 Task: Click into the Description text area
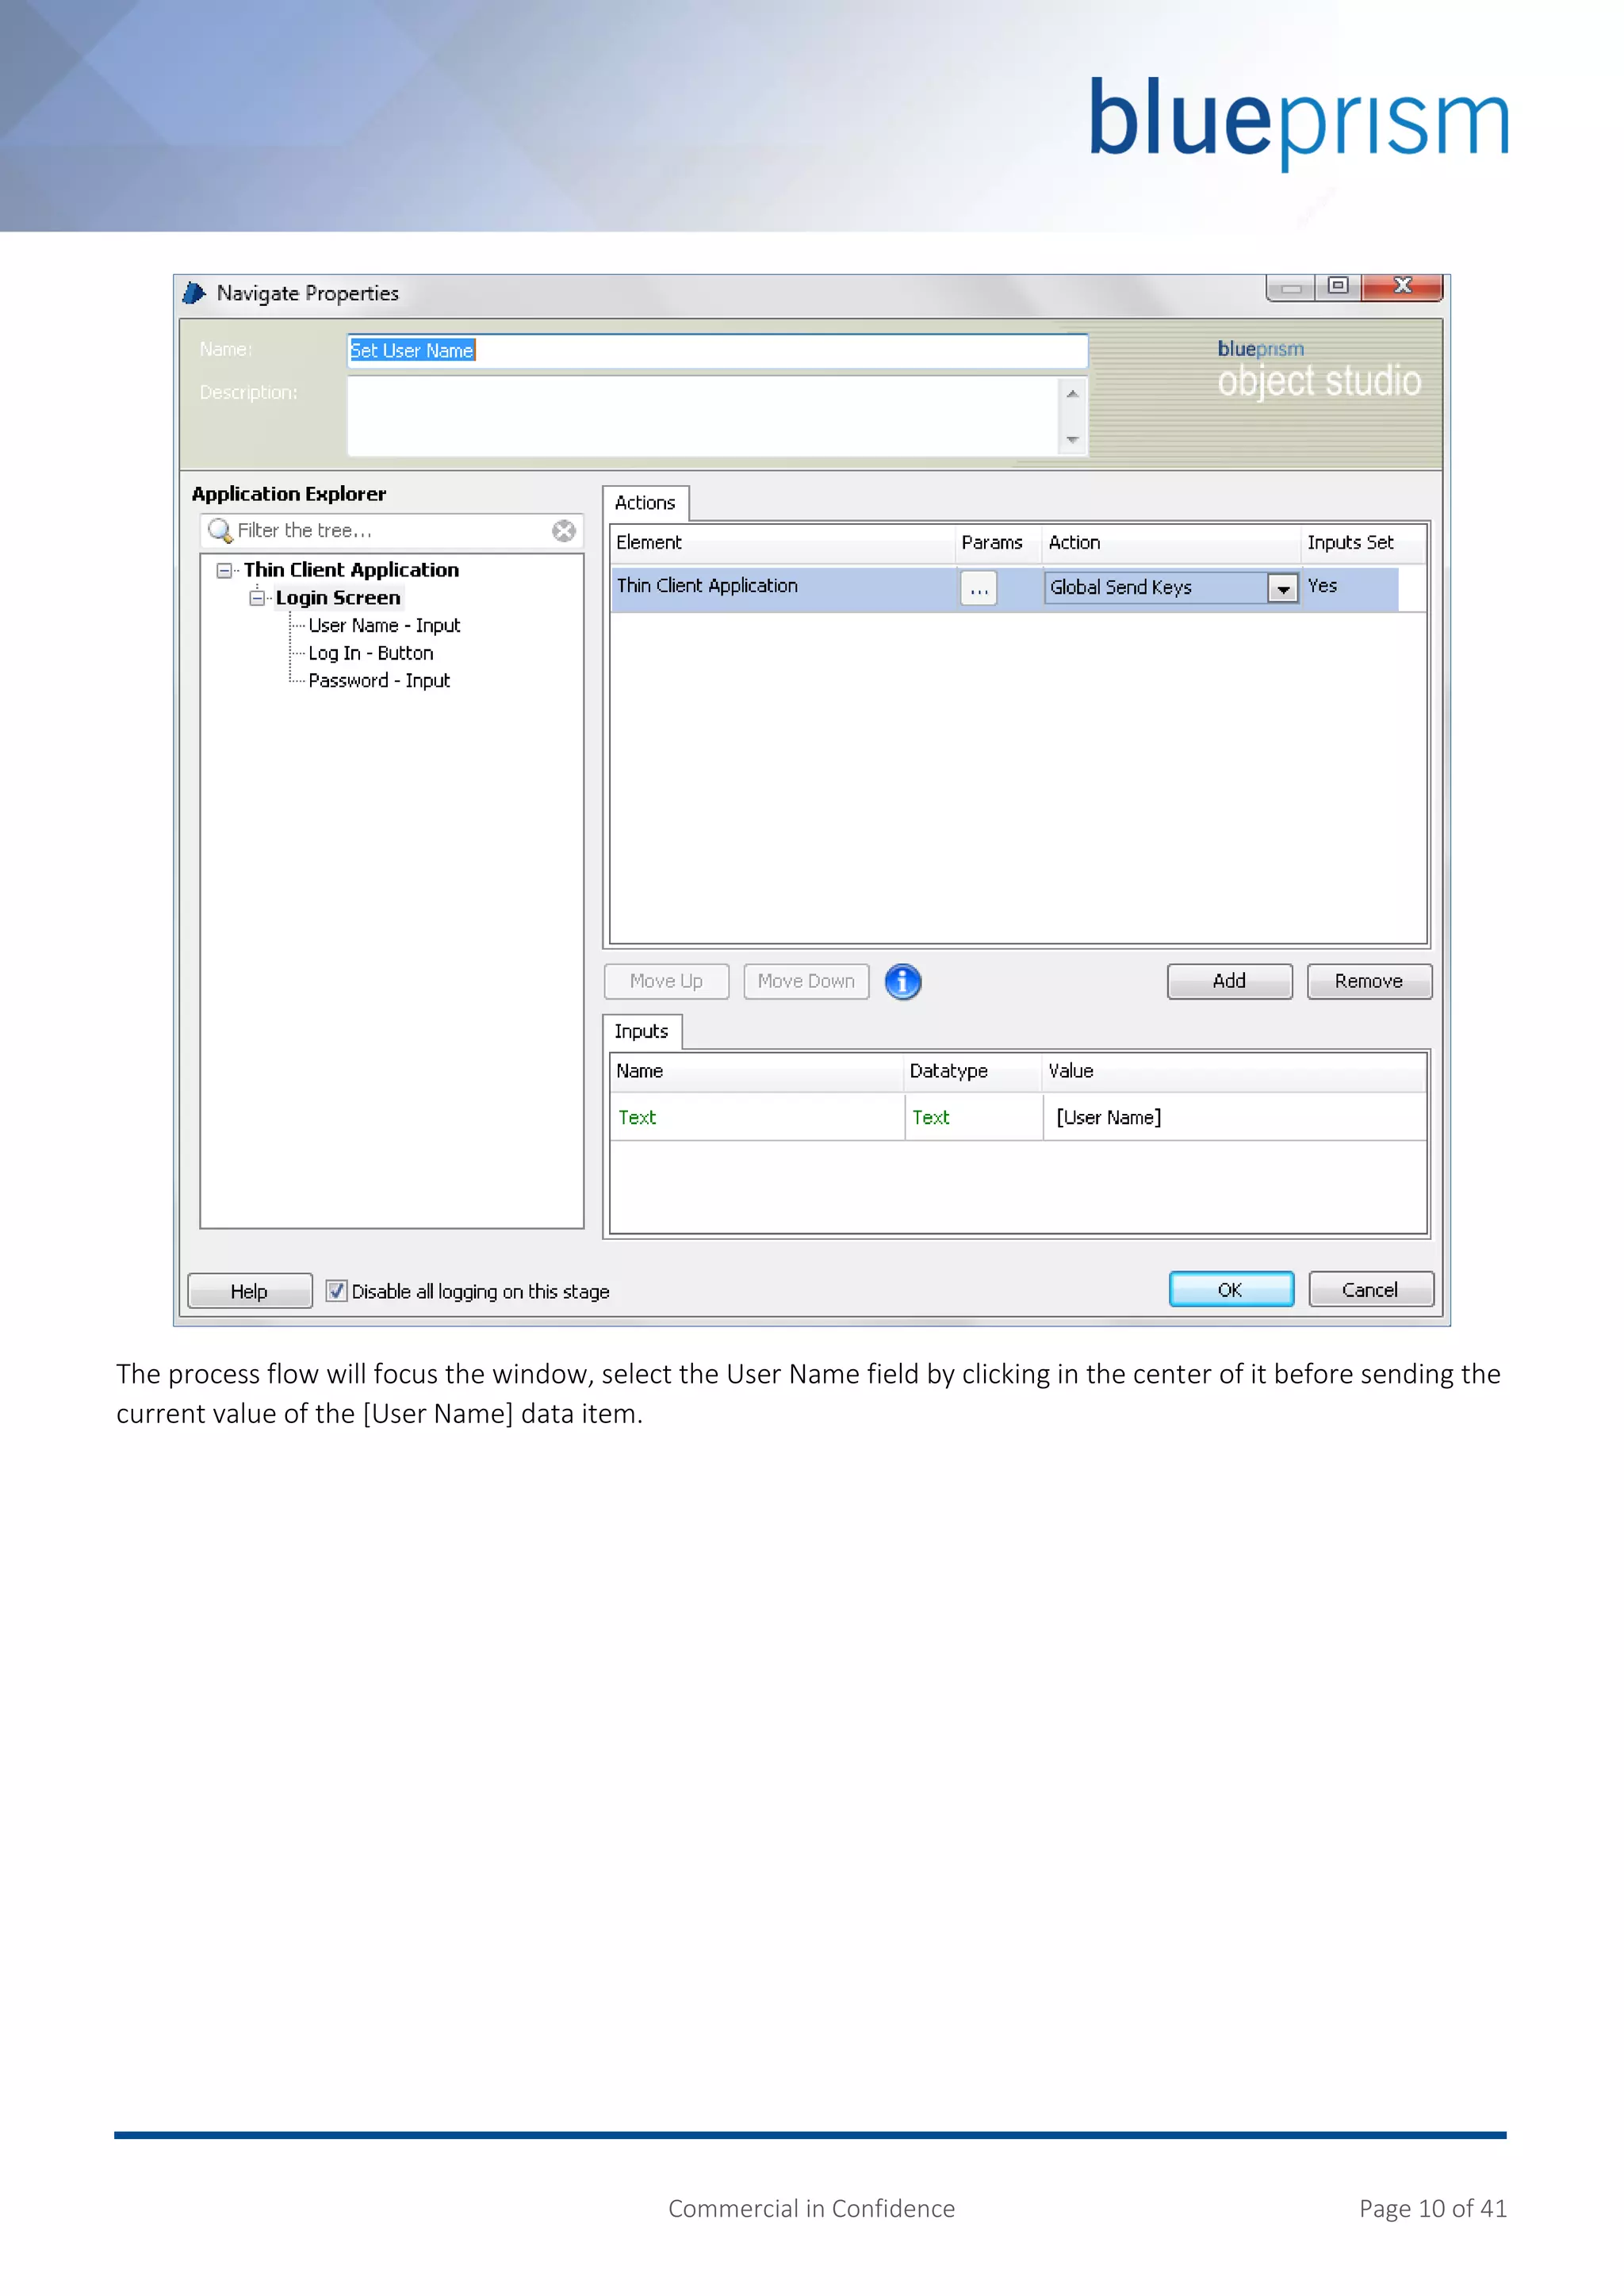point(703,416)
